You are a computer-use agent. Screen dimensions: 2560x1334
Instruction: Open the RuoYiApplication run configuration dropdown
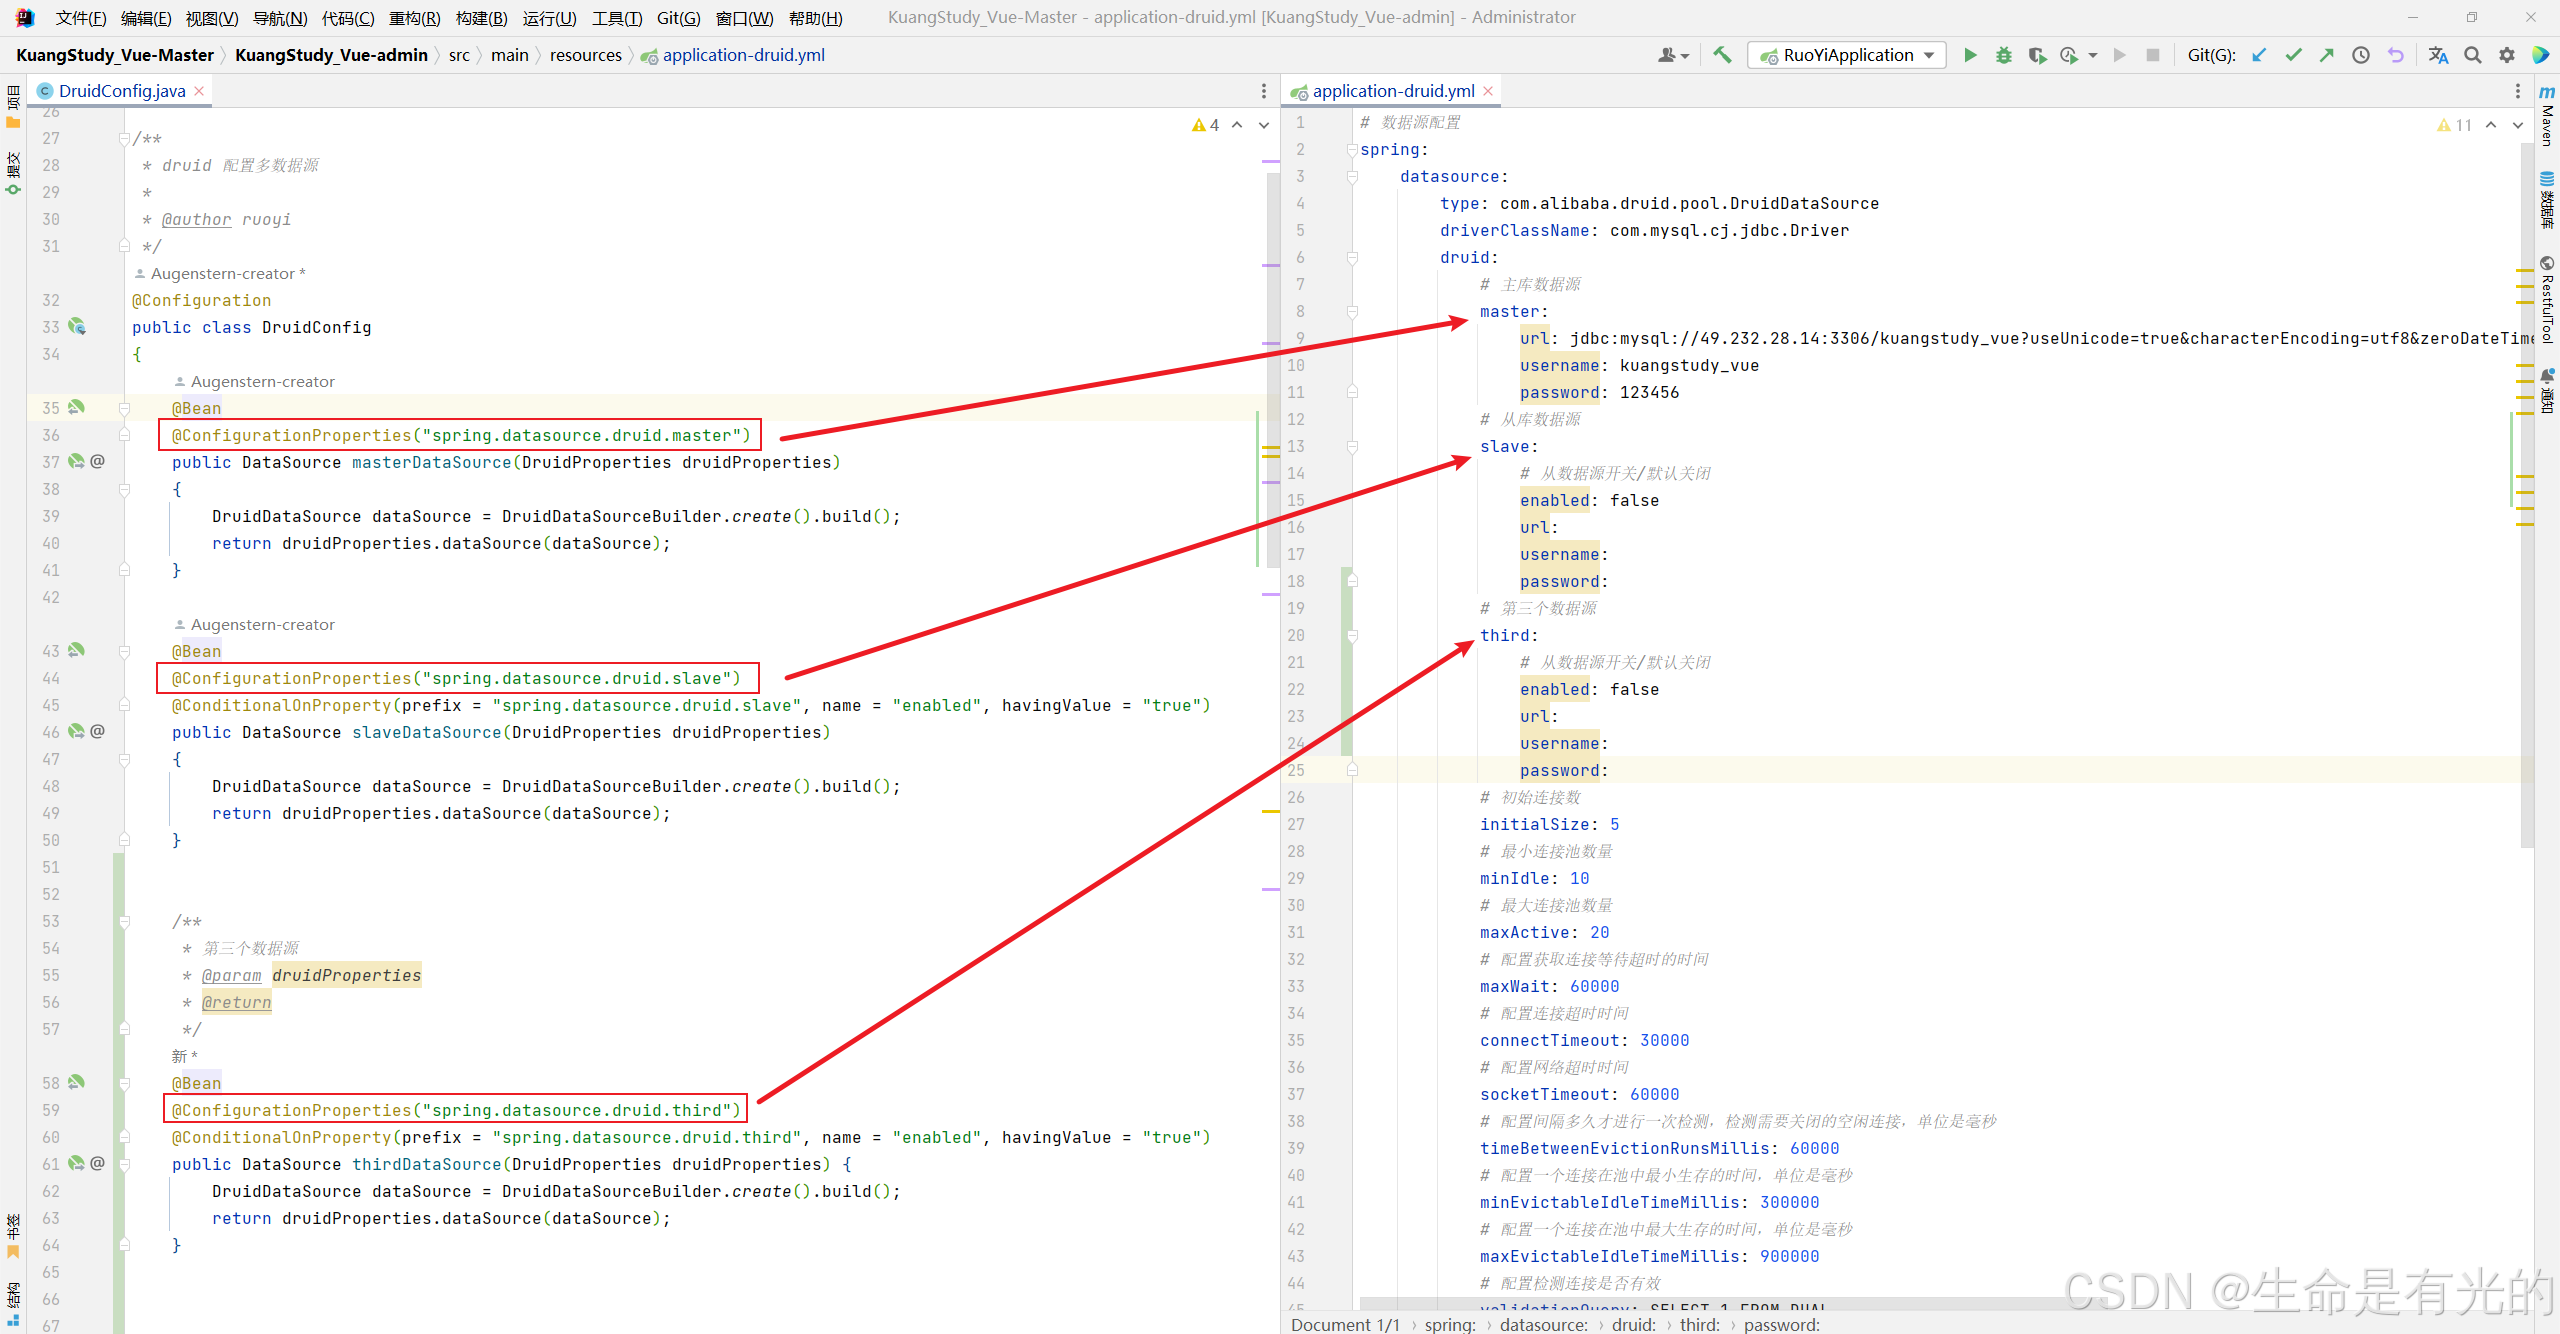tap(1847, 55)
